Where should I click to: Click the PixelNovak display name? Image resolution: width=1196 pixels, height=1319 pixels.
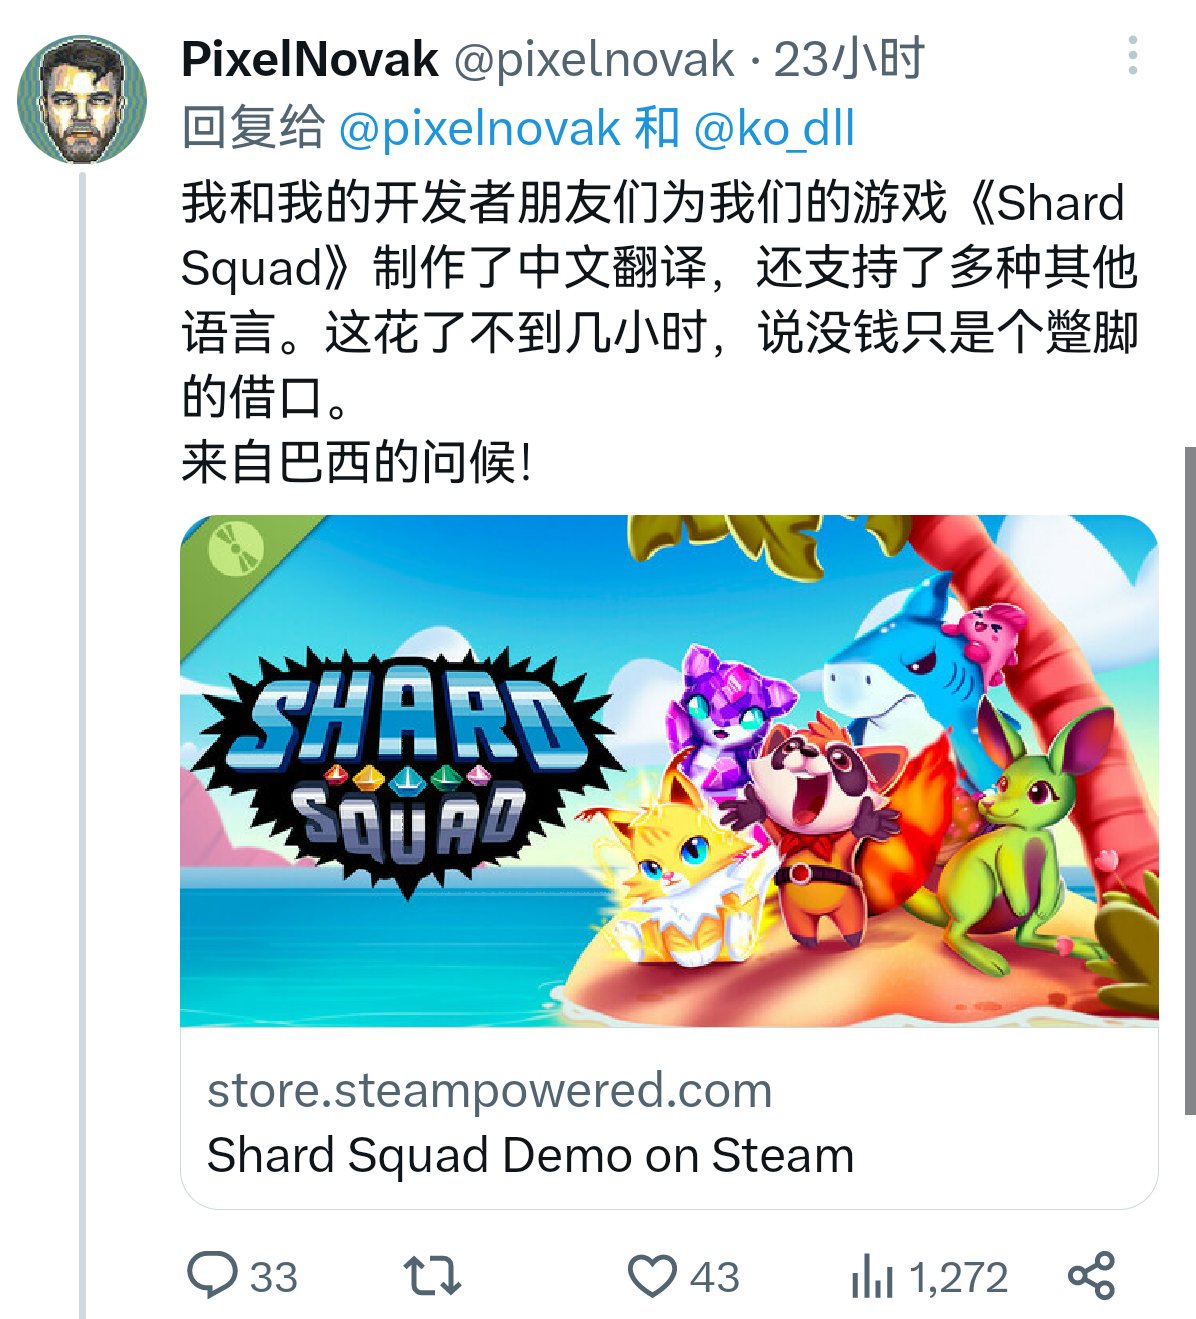[x=310, y=59]
